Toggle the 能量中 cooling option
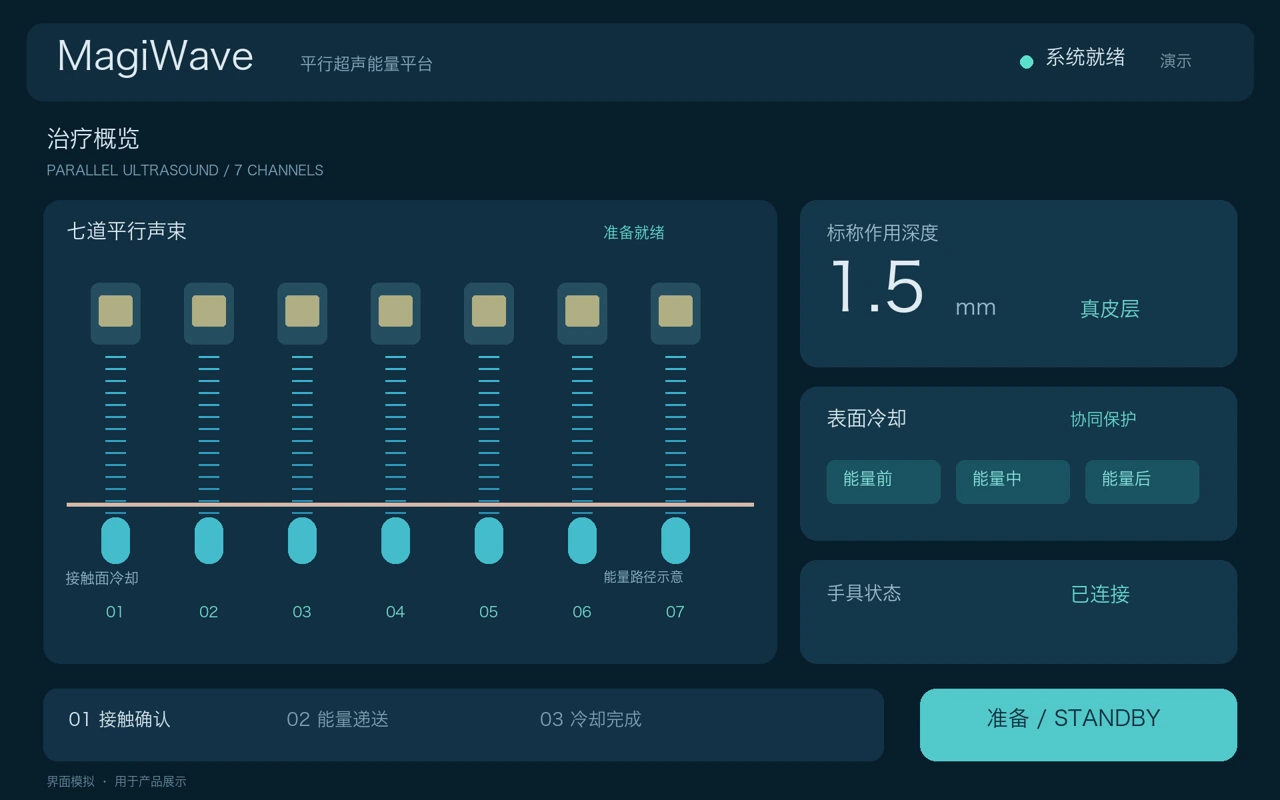The height and width of the screenshot is (800, 1280). click(1013, 481)
